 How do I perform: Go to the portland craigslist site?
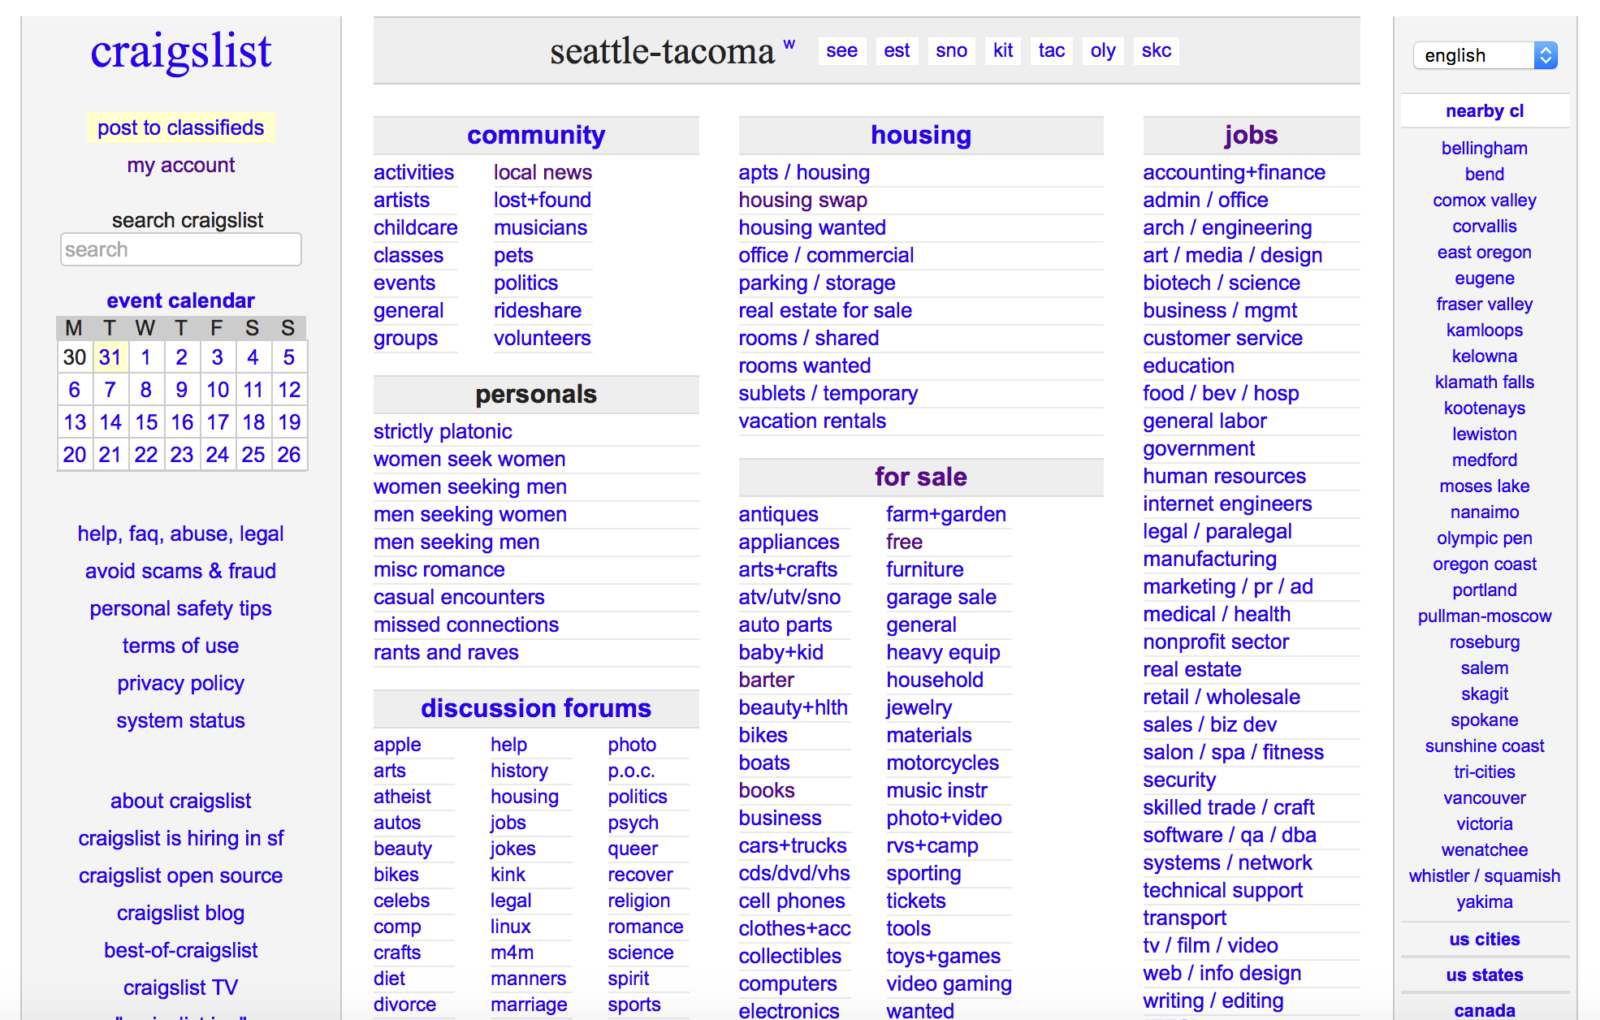1485,590
